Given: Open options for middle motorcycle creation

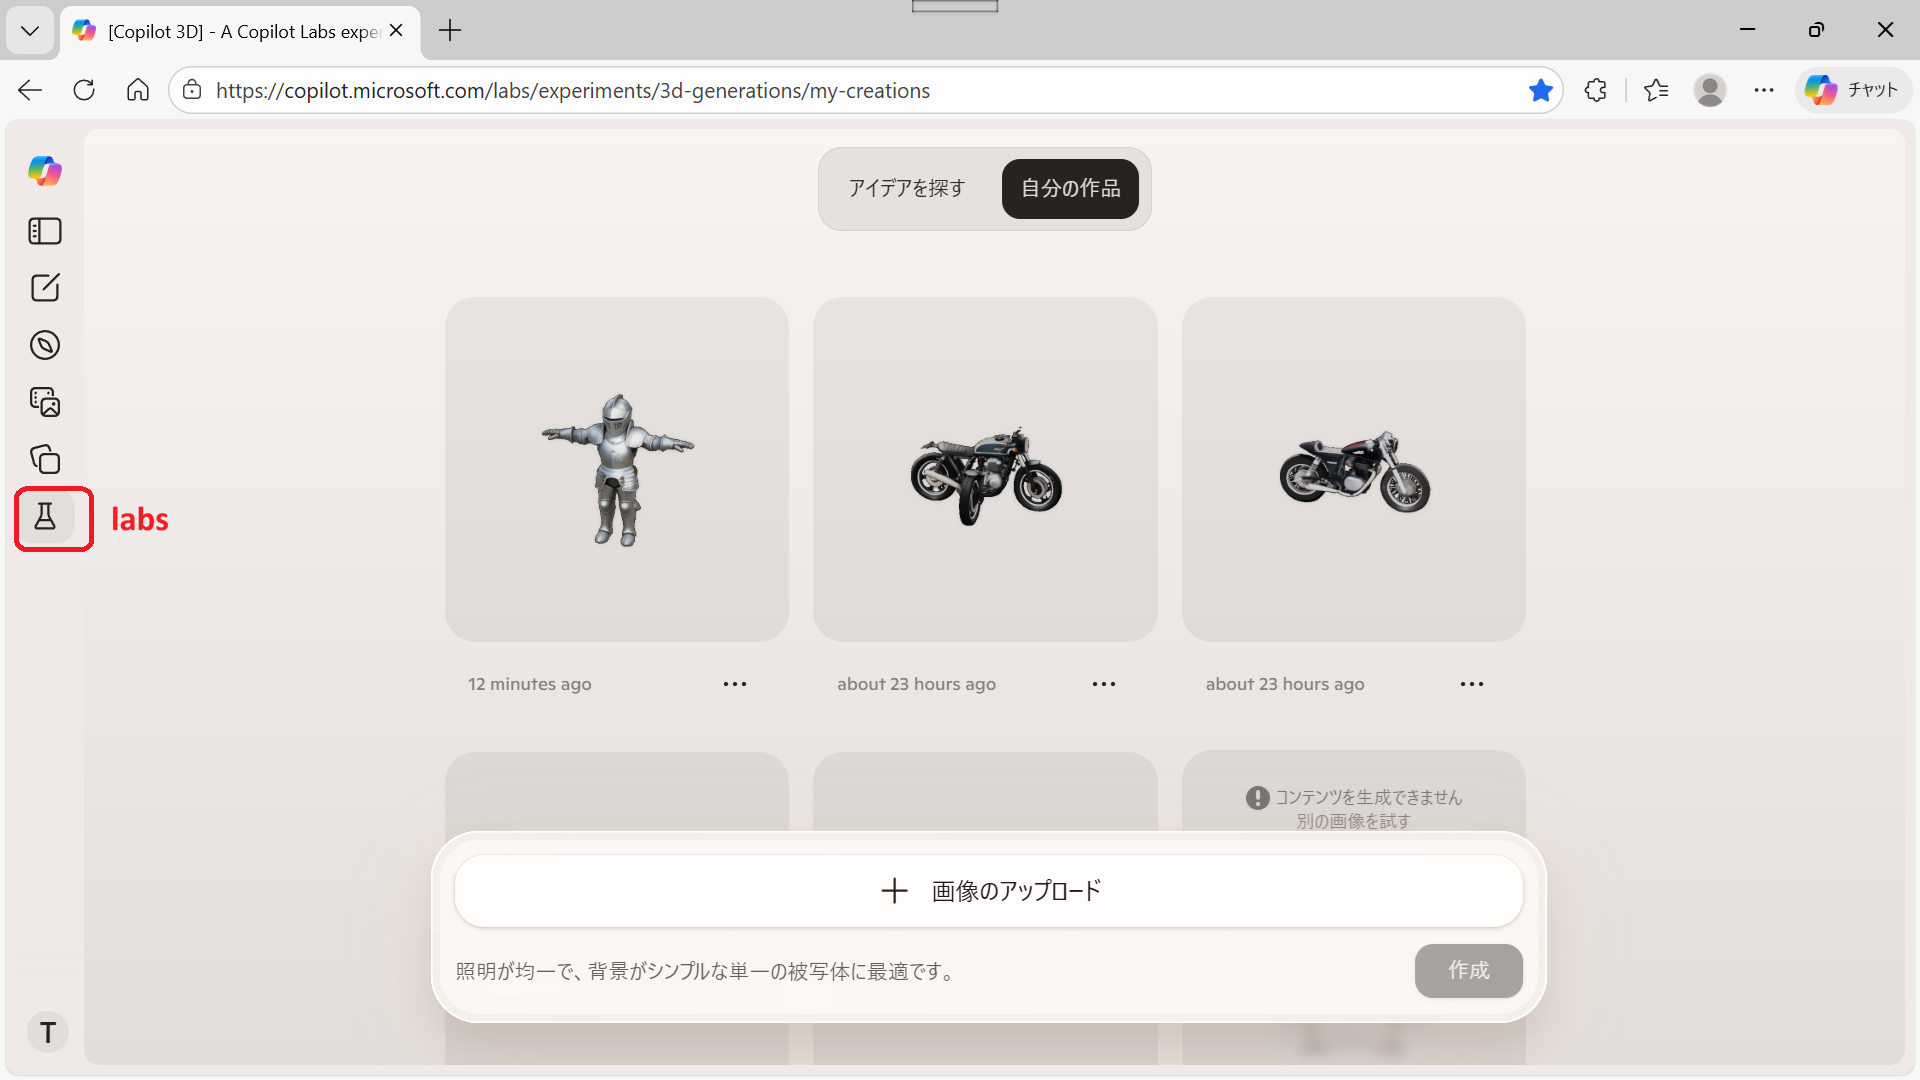Looking at the screenshot, I should point(1103,684).
